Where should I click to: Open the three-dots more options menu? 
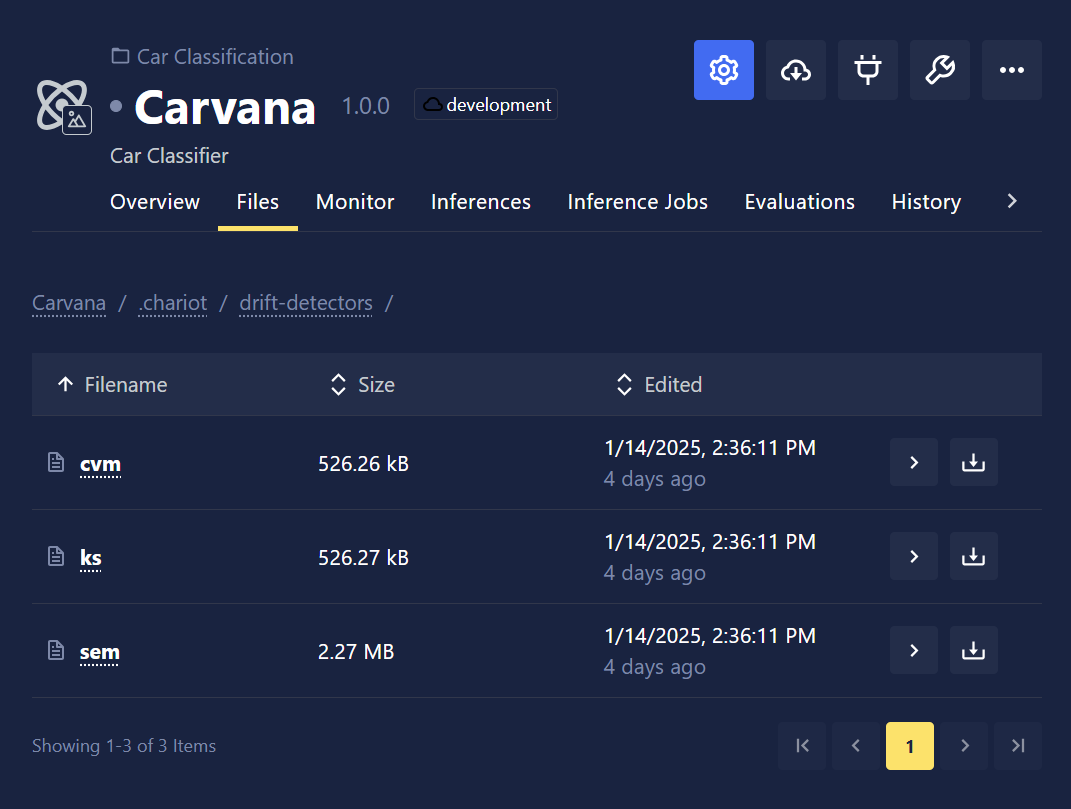tap(1012, 70)
